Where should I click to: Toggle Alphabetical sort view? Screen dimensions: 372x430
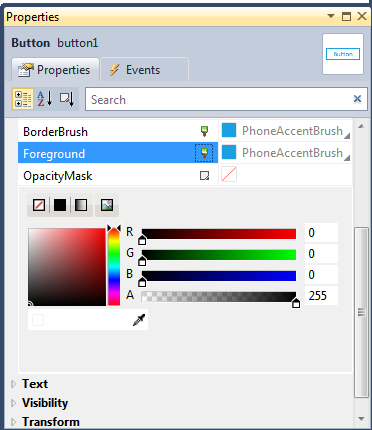[x=44, y=99]
